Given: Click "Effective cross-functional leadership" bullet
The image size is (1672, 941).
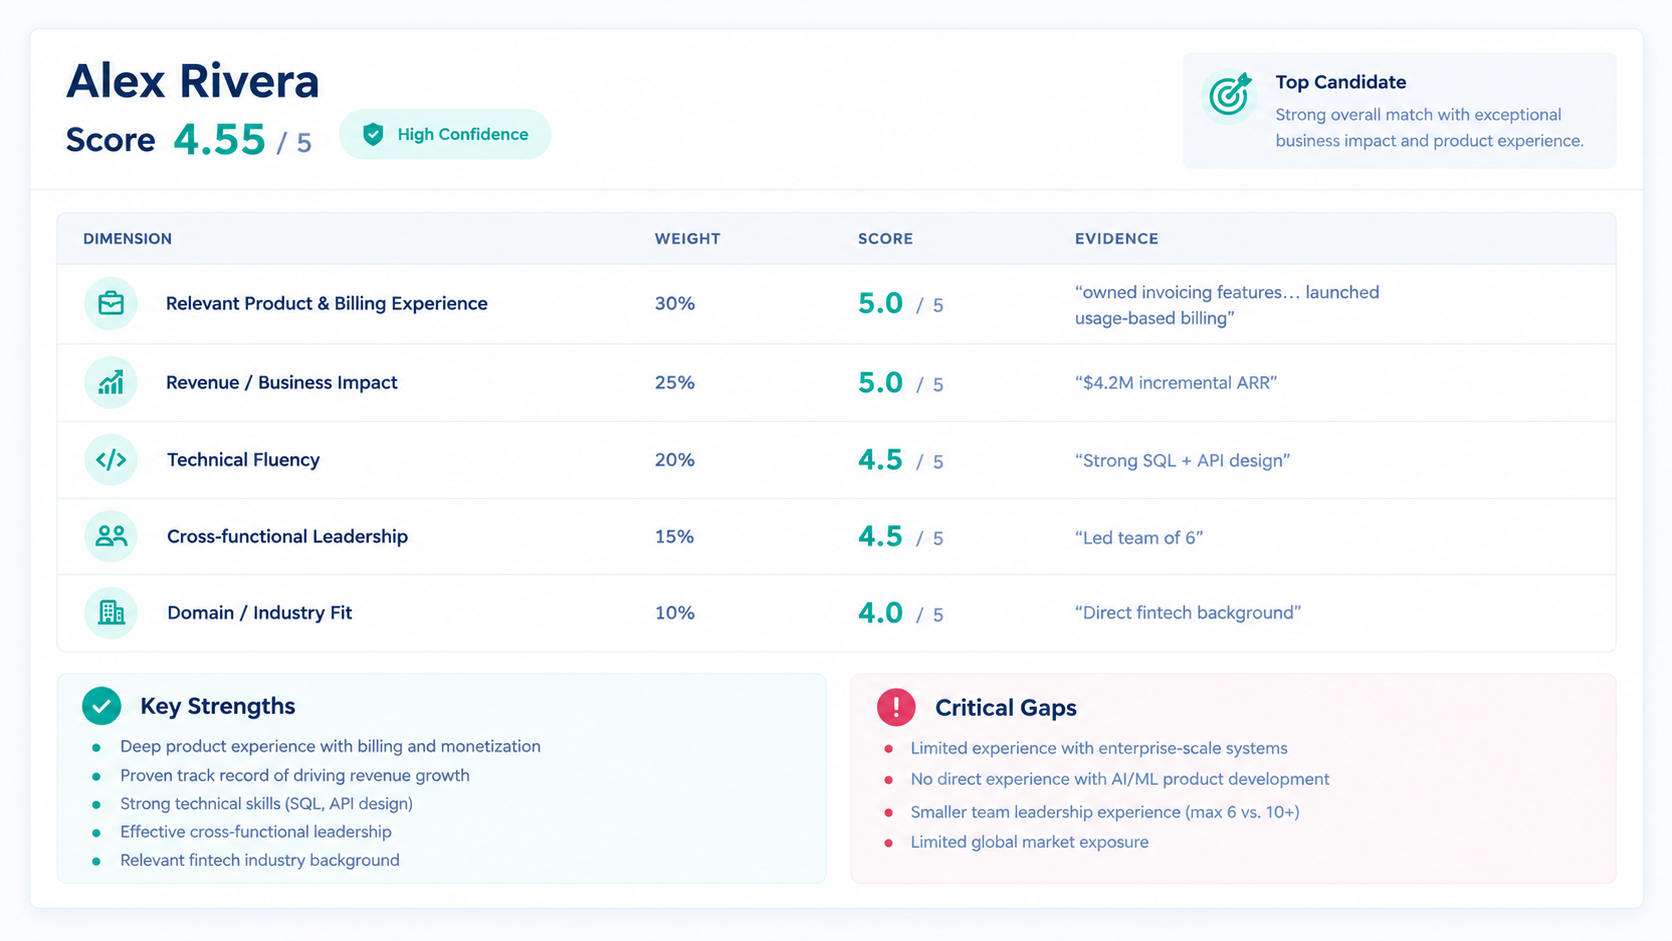Looking at the screenshot, I should [x=256, y=832].
